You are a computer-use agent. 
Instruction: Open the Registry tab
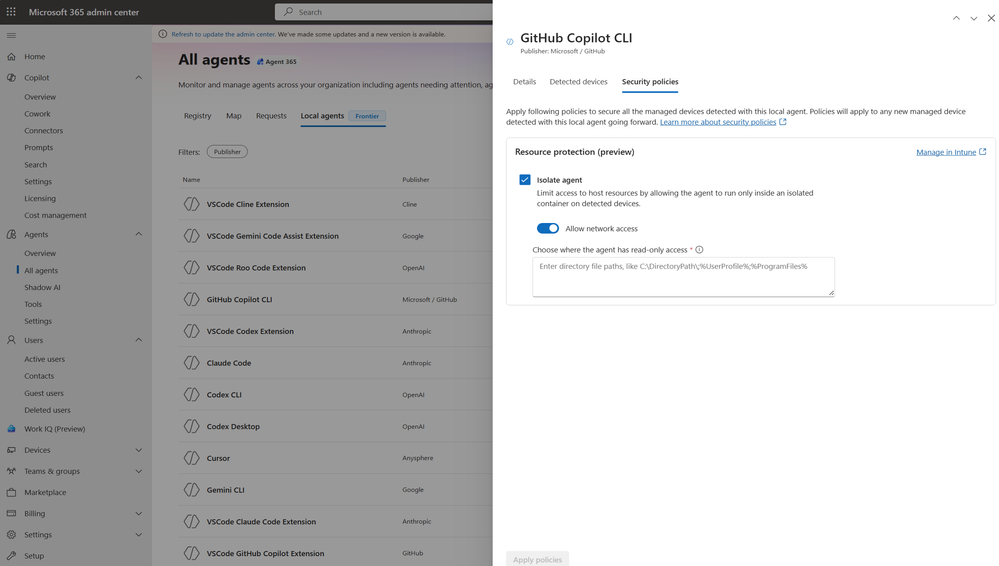pos(198,116)
